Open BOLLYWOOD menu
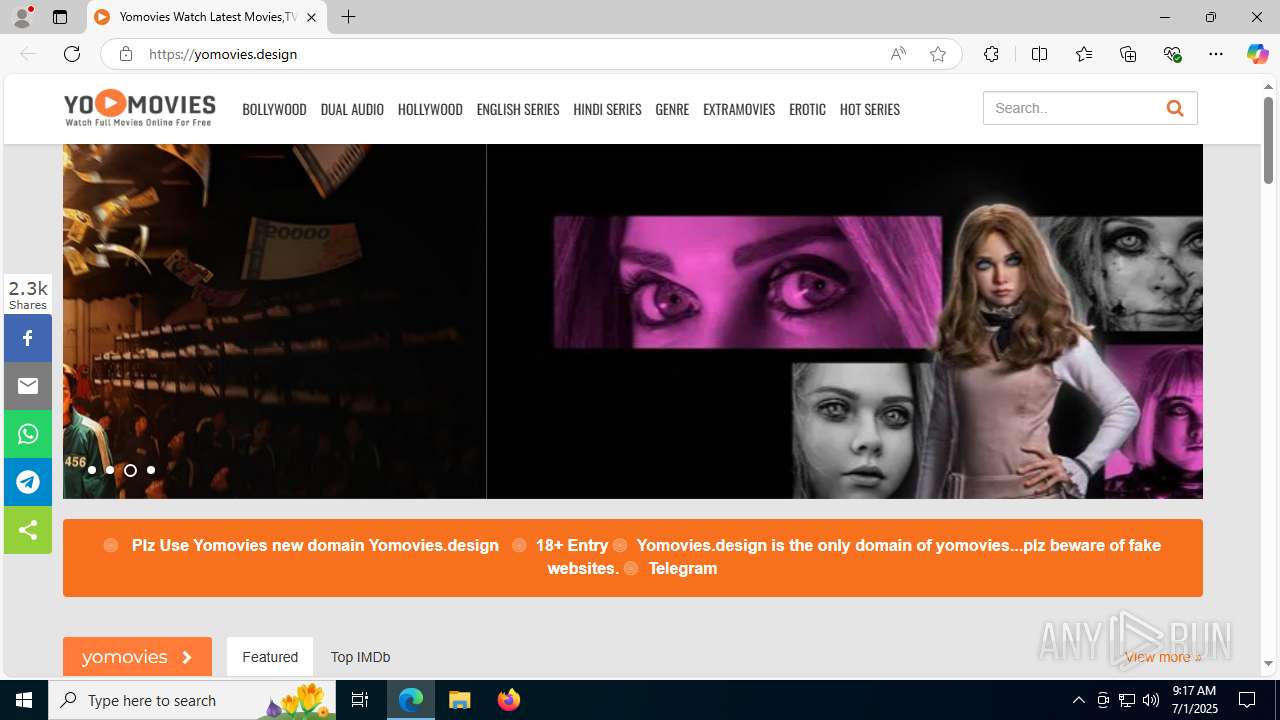The height and width of the screenshot is (720, 1280). pyautogui.click(x=274, y=109)
